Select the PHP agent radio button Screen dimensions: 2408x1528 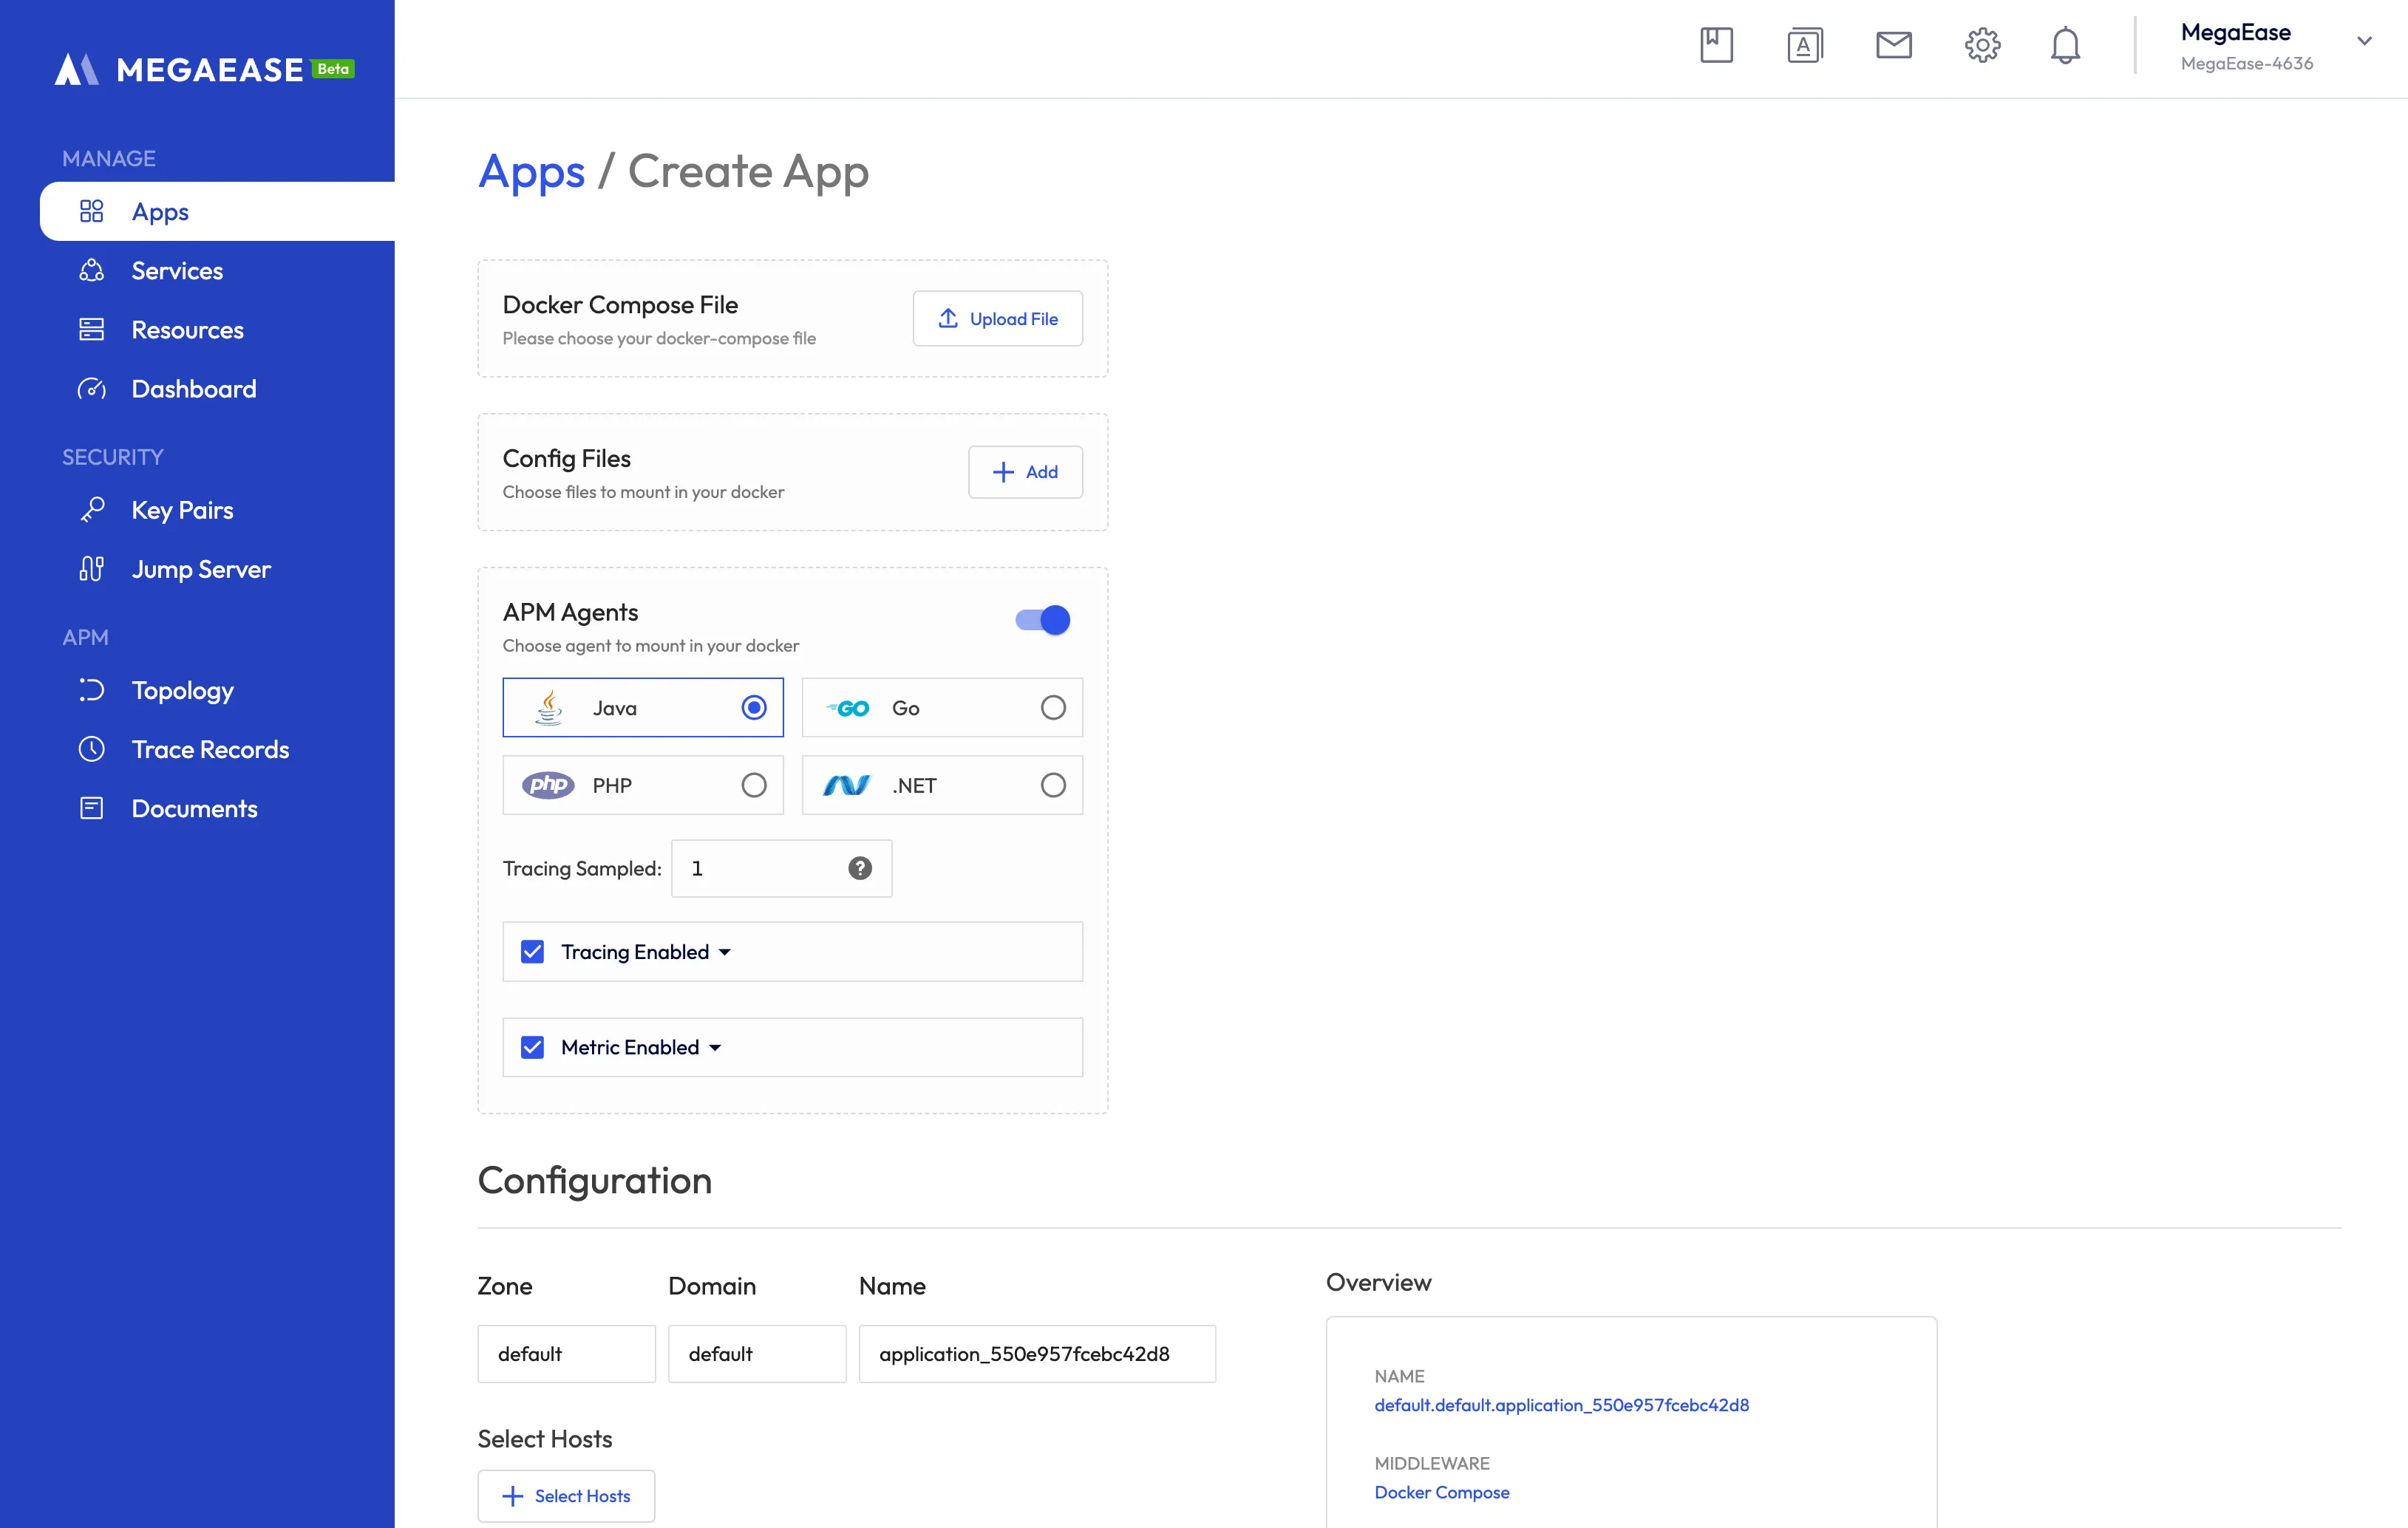pos(754,785)
